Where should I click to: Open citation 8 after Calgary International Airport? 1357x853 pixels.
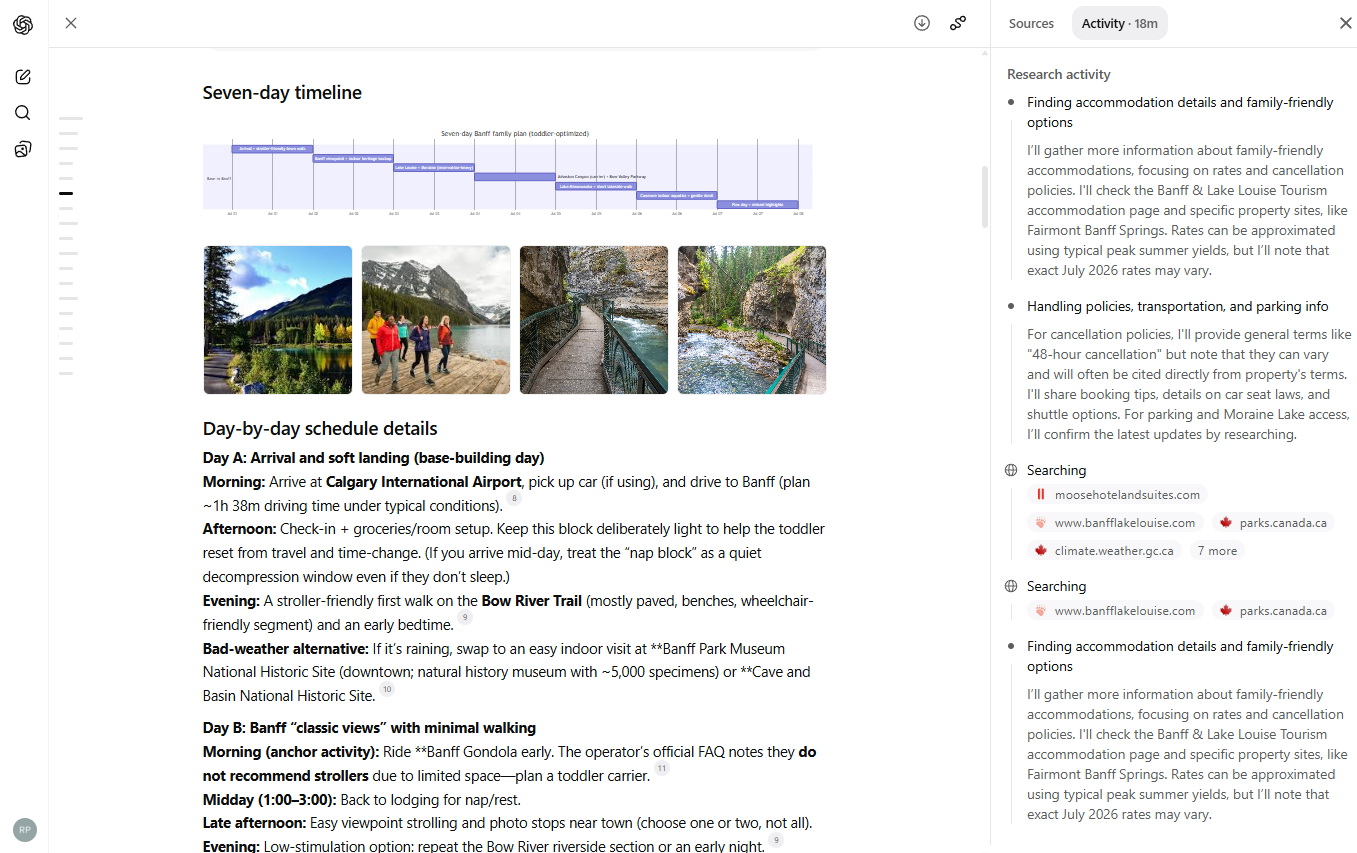515,497
